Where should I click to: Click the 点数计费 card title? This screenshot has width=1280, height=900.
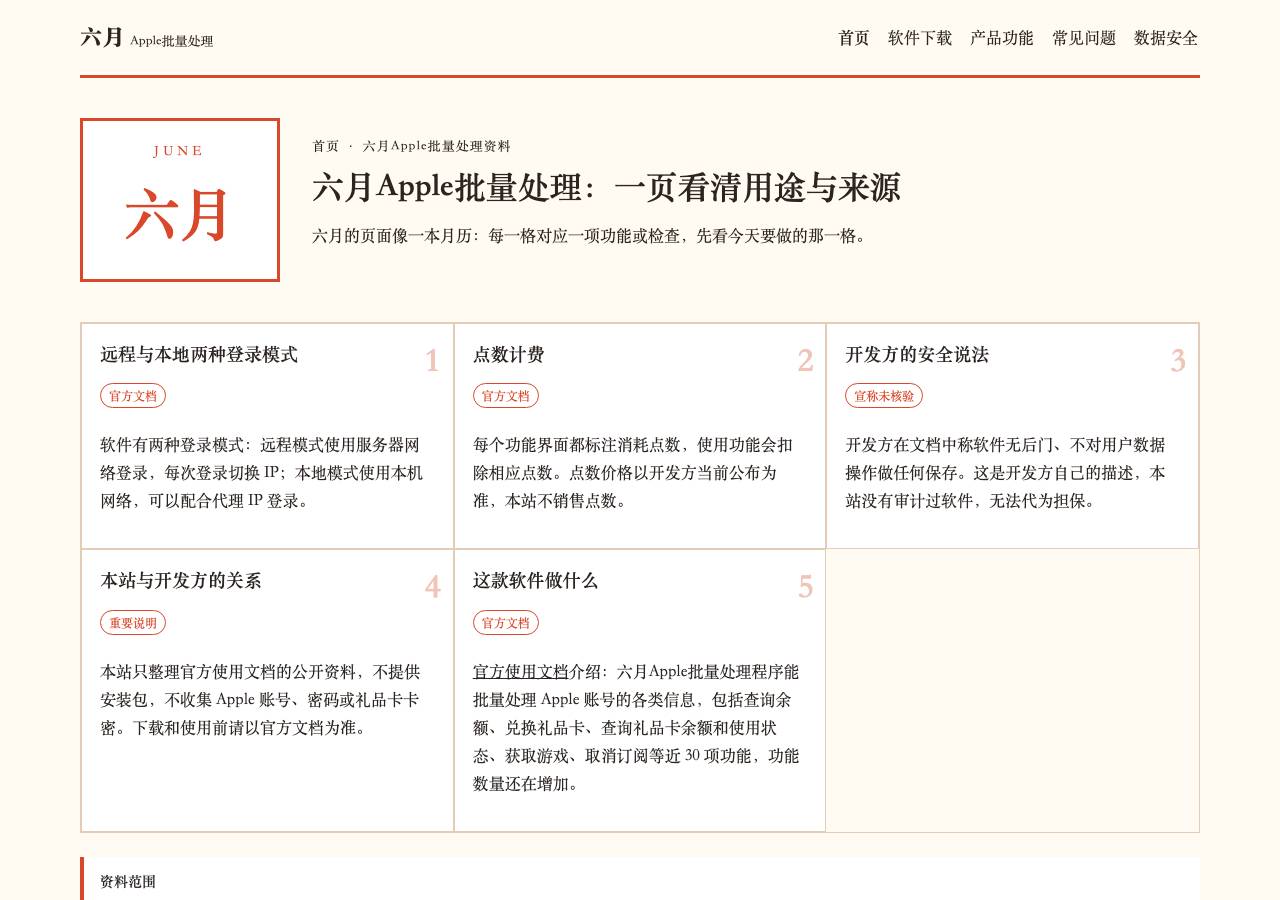click(x=509, y=355)
